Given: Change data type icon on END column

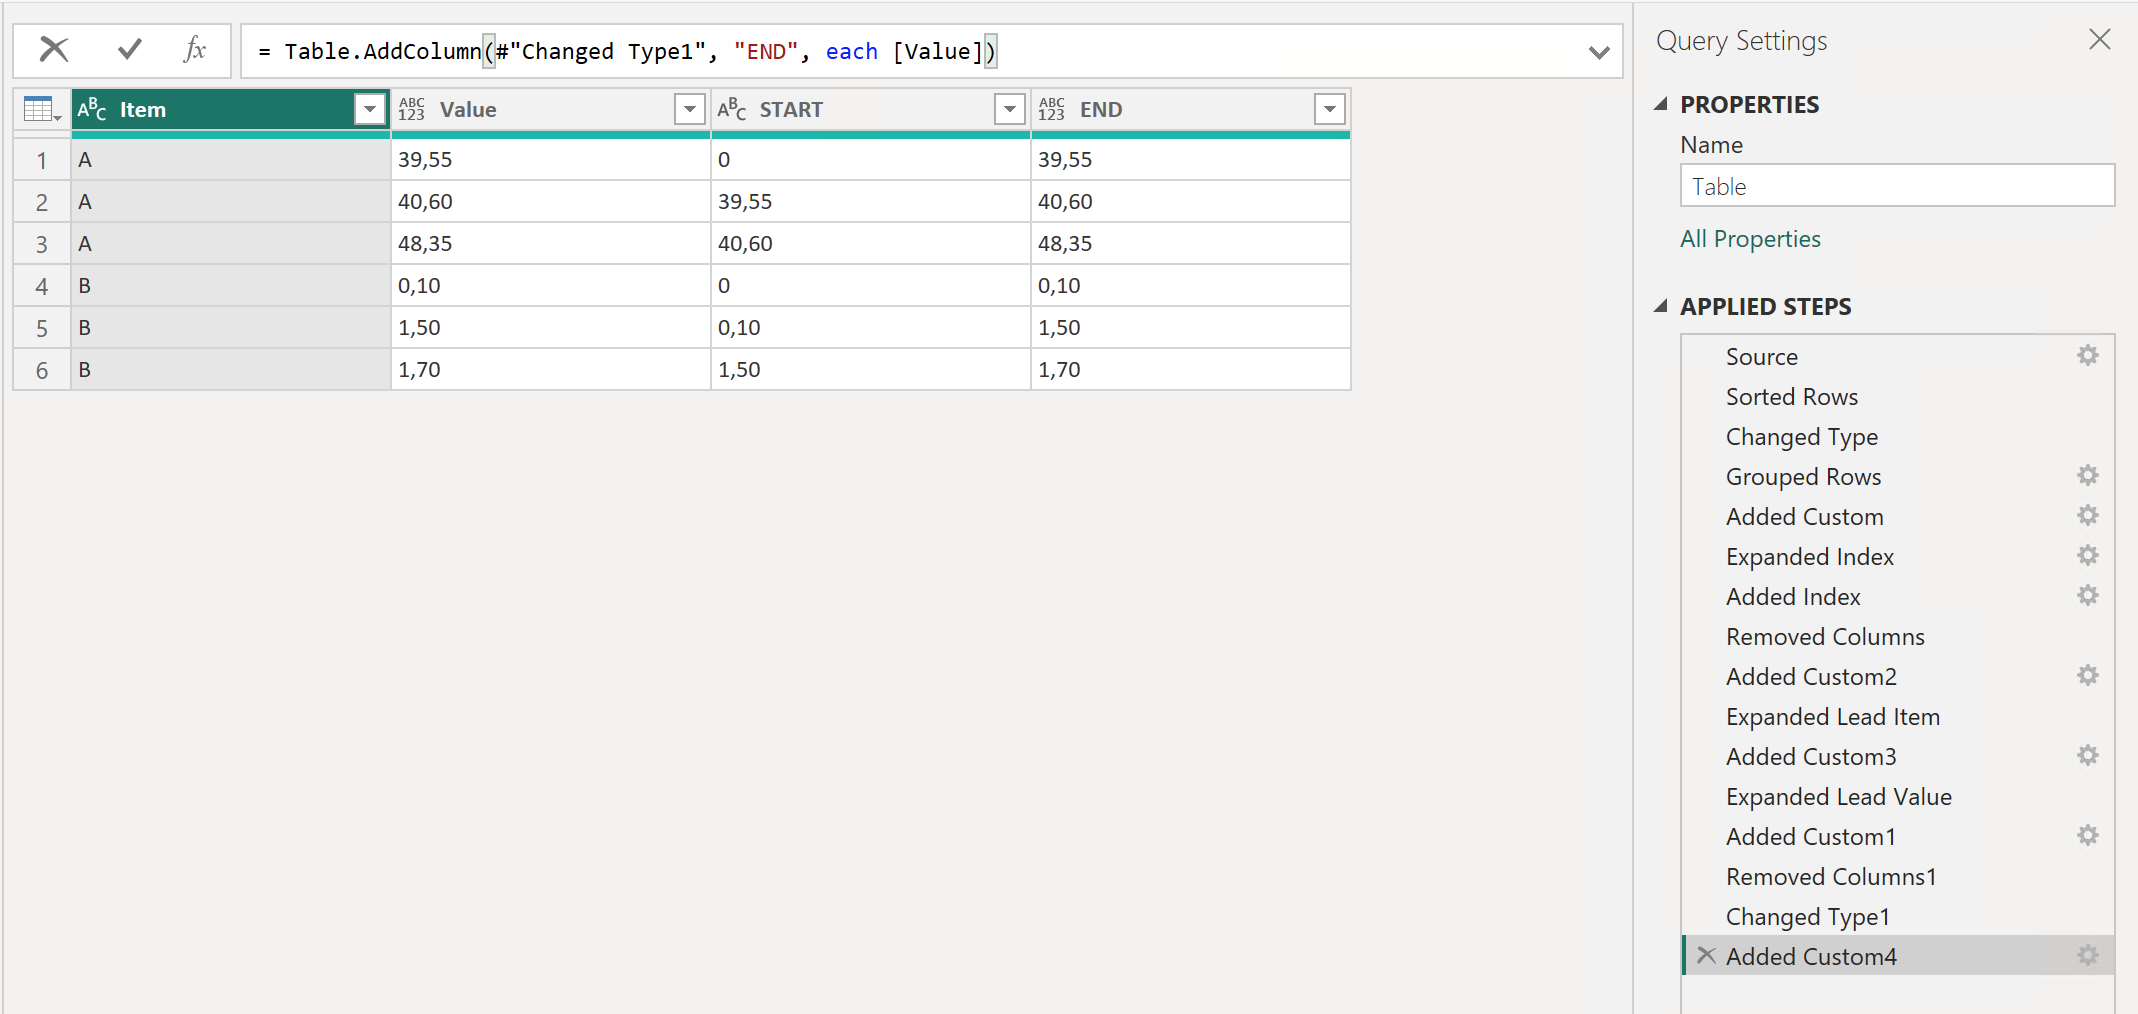Looking at the screenshot, I should pyautogui.click(x=1051, y=109).
